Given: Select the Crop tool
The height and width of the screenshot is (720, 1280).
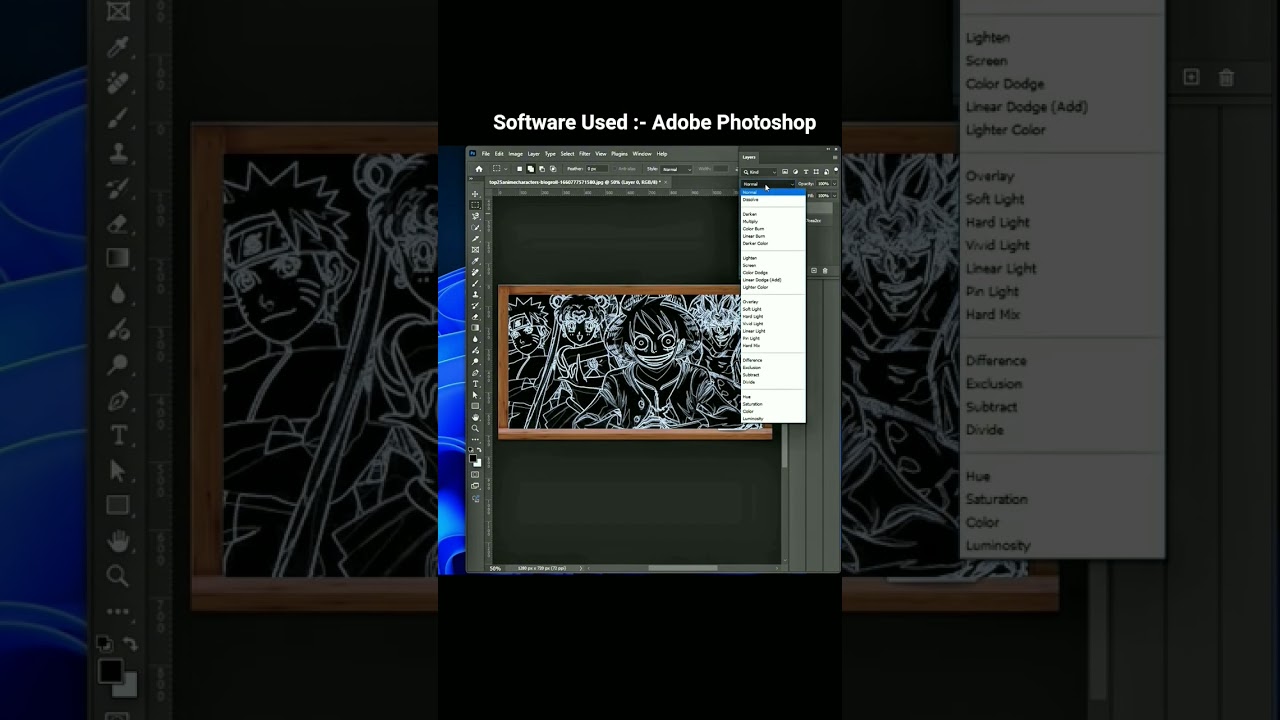Looking at the screenshot, I should [x=475, y=238].
